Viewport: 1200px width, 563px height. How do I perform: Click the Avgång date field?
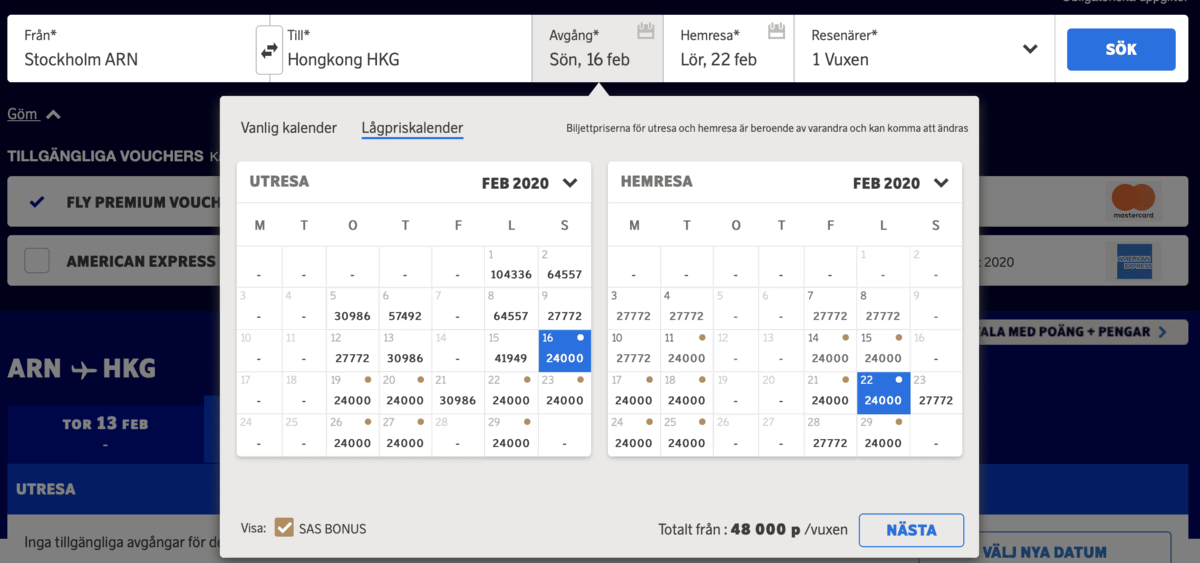[x=597, y=48]
